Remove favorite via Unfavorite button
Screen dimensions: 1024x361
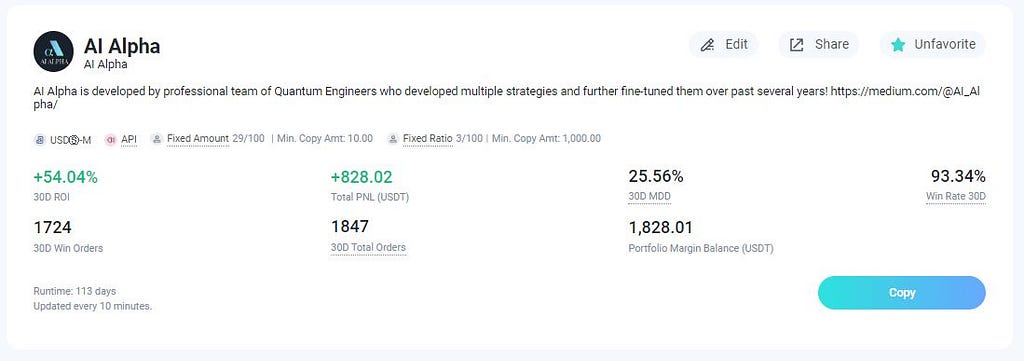coord(933,44)
